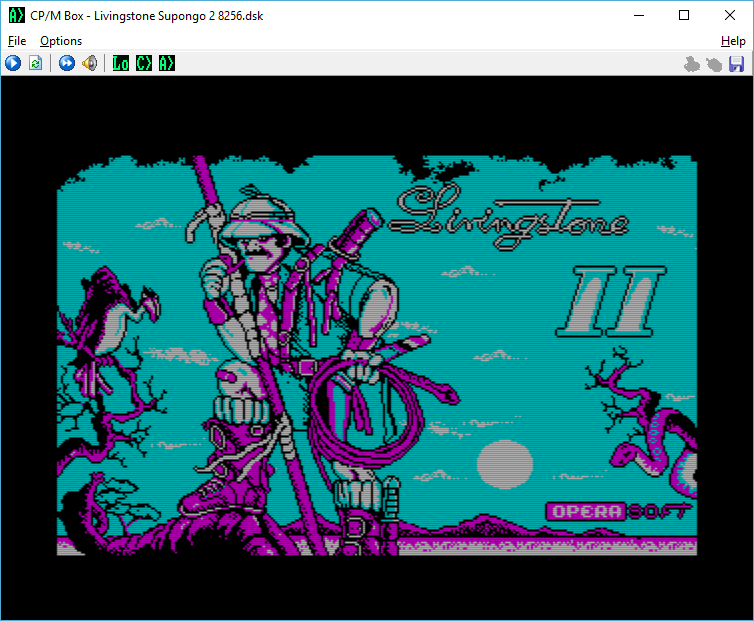Maximize the CP/M Box window
Viewport: 754px width, 621px height.
(x=684, y=15)
